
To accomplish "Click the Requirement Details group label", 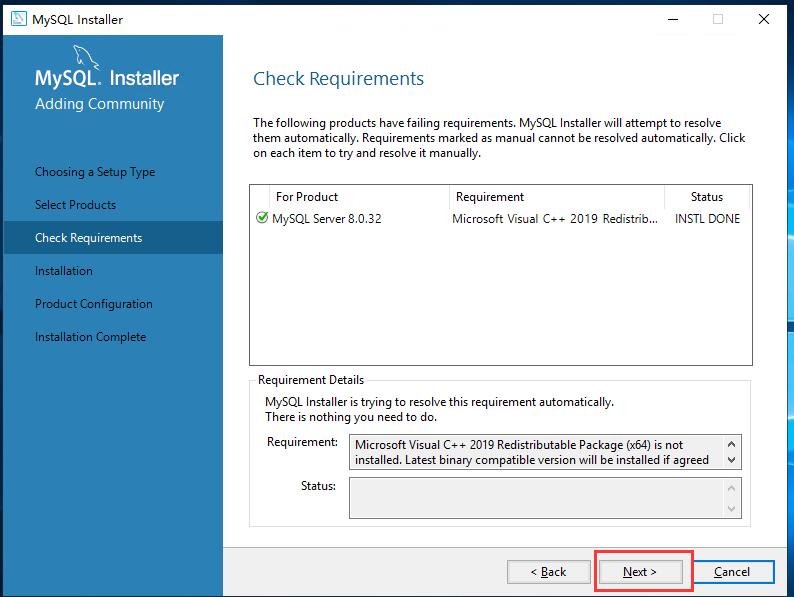I will [311, 380].
